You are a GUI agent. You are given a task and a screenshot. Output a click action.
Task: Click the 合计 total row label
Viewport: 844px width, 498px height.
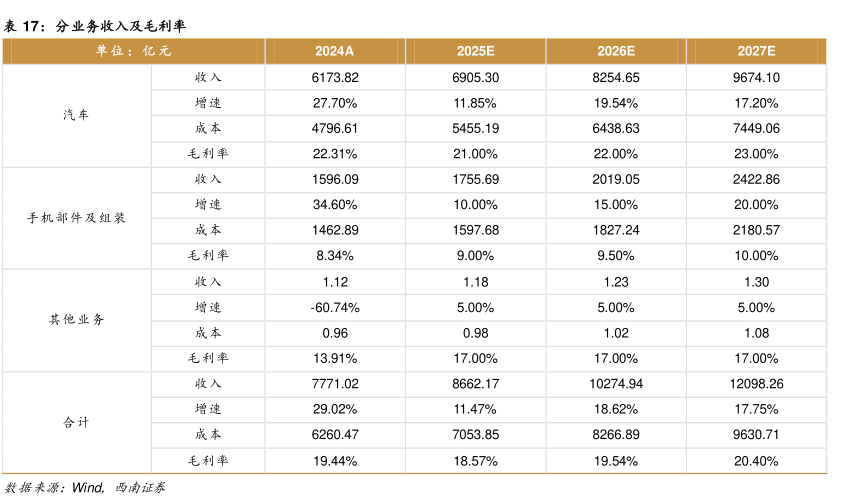tap(76, 422)
